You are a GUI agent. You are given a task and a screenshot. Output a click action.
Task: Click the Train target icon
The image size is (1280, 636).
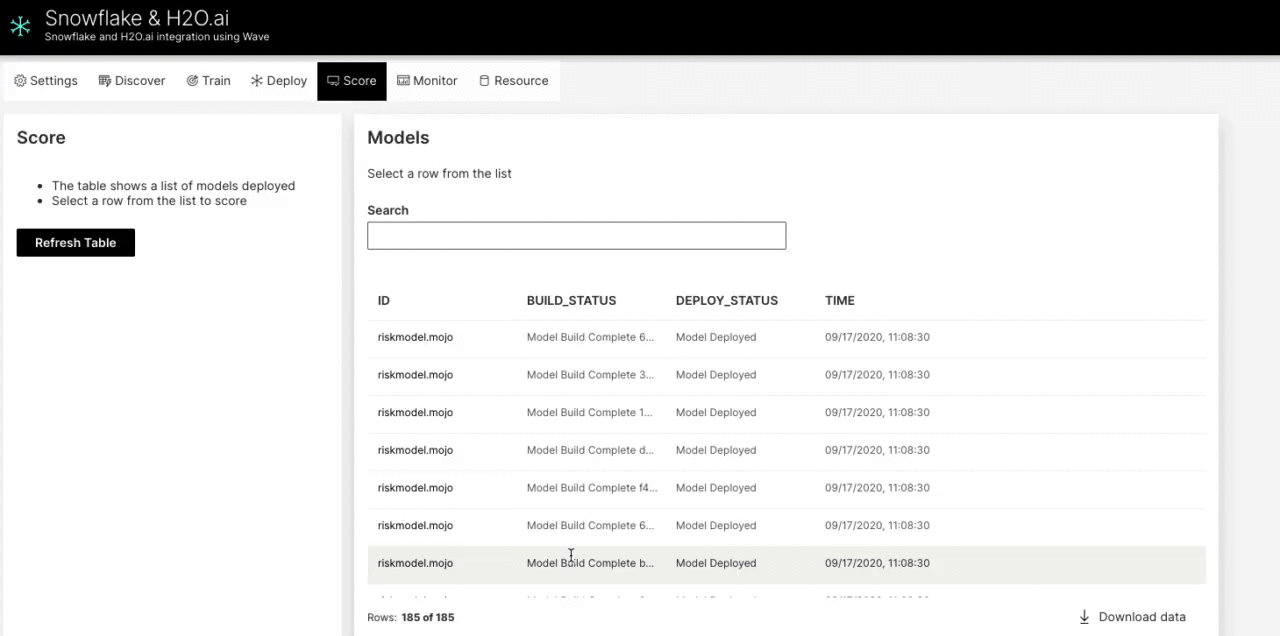pyautogui.click(x=192, y=81)
